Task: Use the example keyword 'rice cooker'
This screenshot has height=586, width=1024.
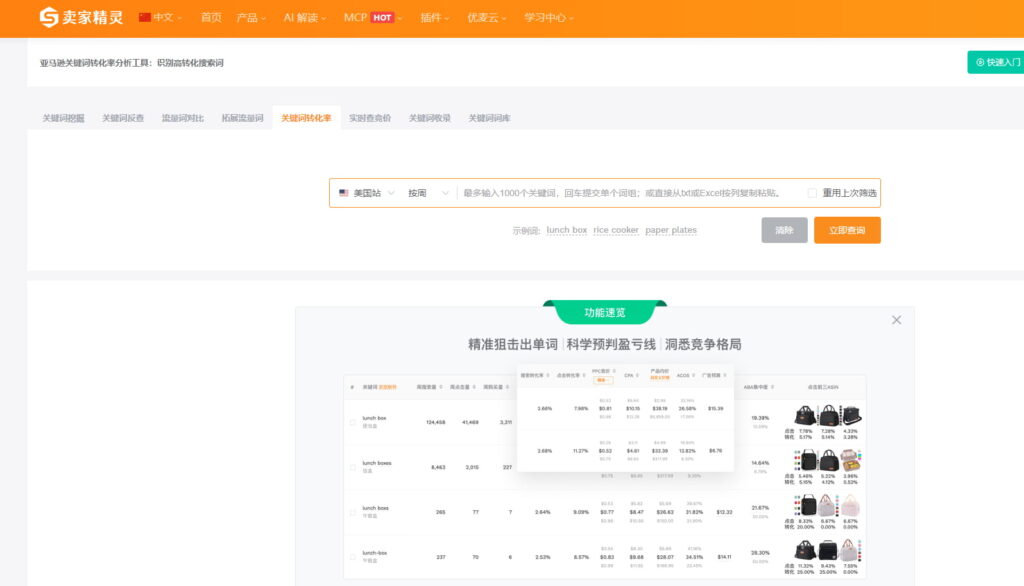Action: pos(616,230)
